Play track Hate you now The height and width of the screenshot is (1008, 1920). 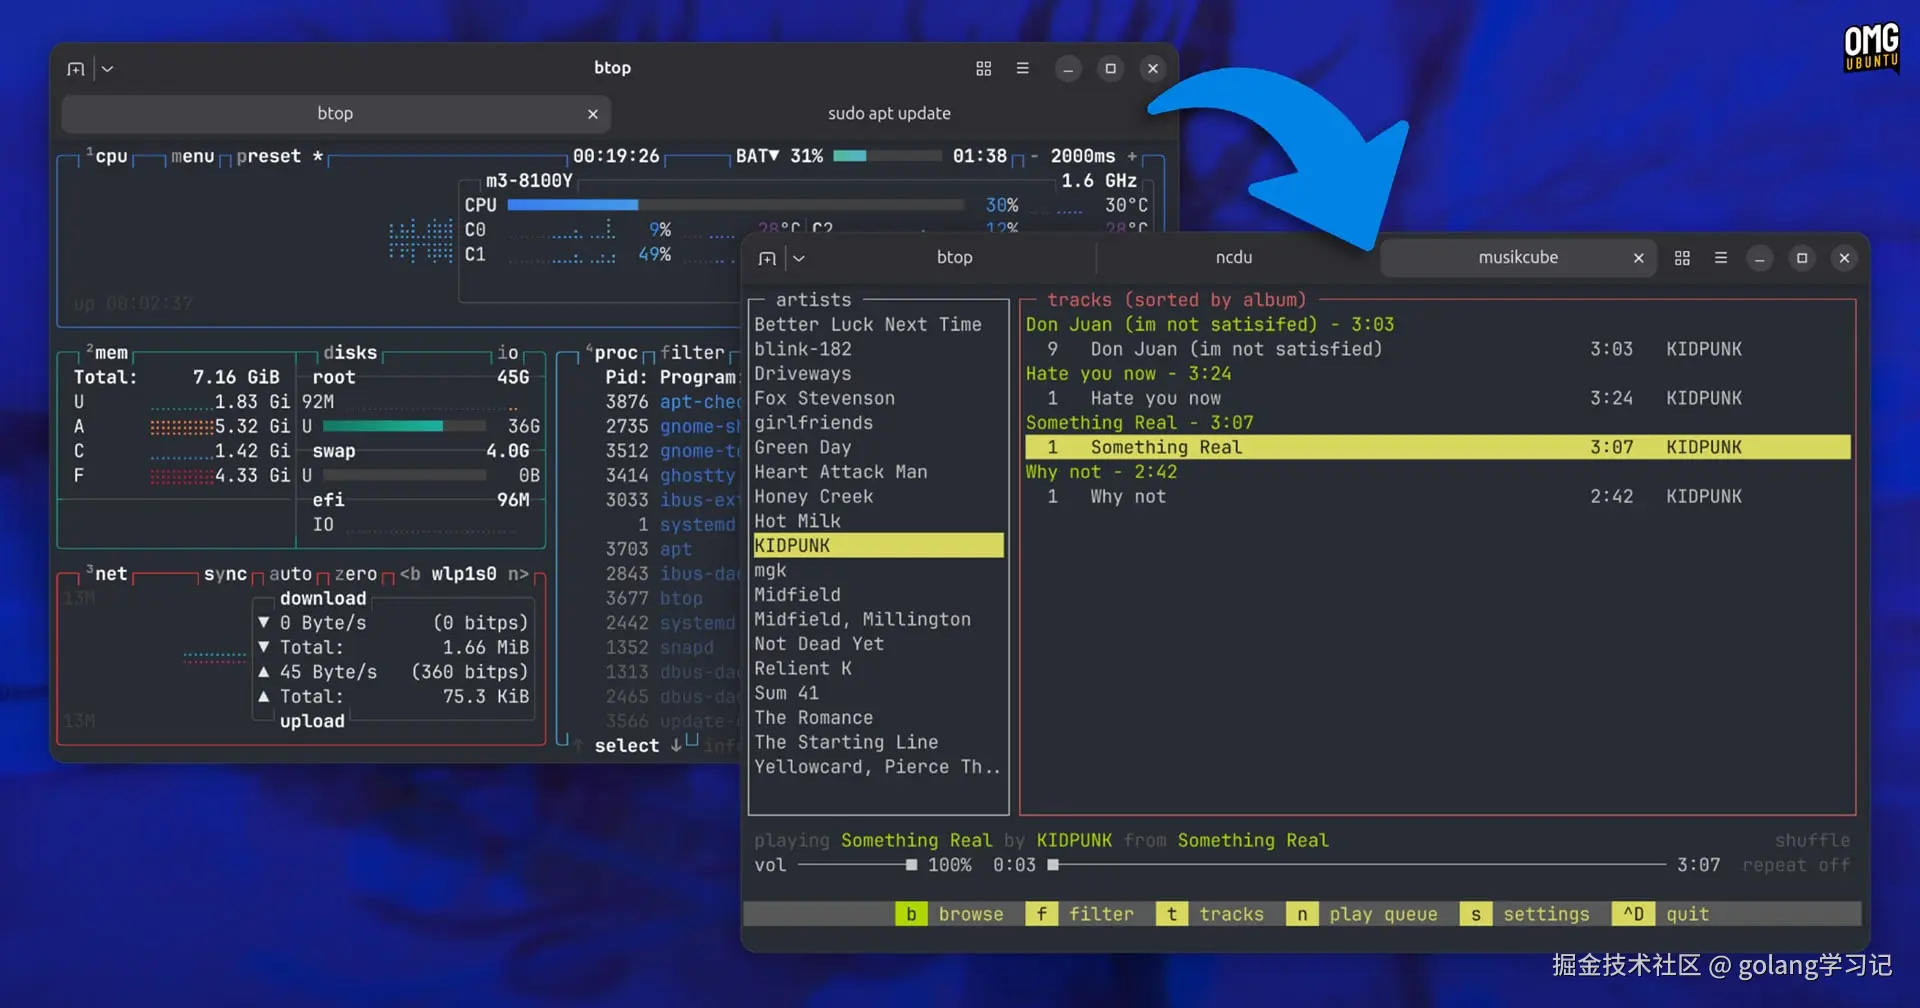(1437, 398)
